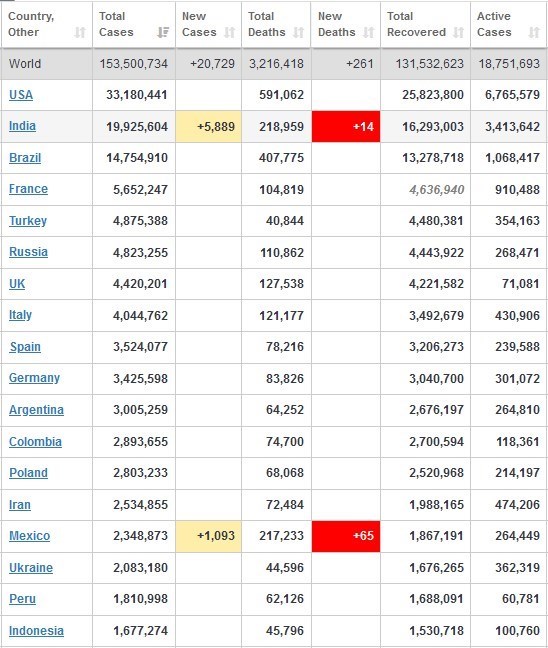This screenshot has height=648, width=548.
Task: Follow the France link
Action: (x=28, y=189)
